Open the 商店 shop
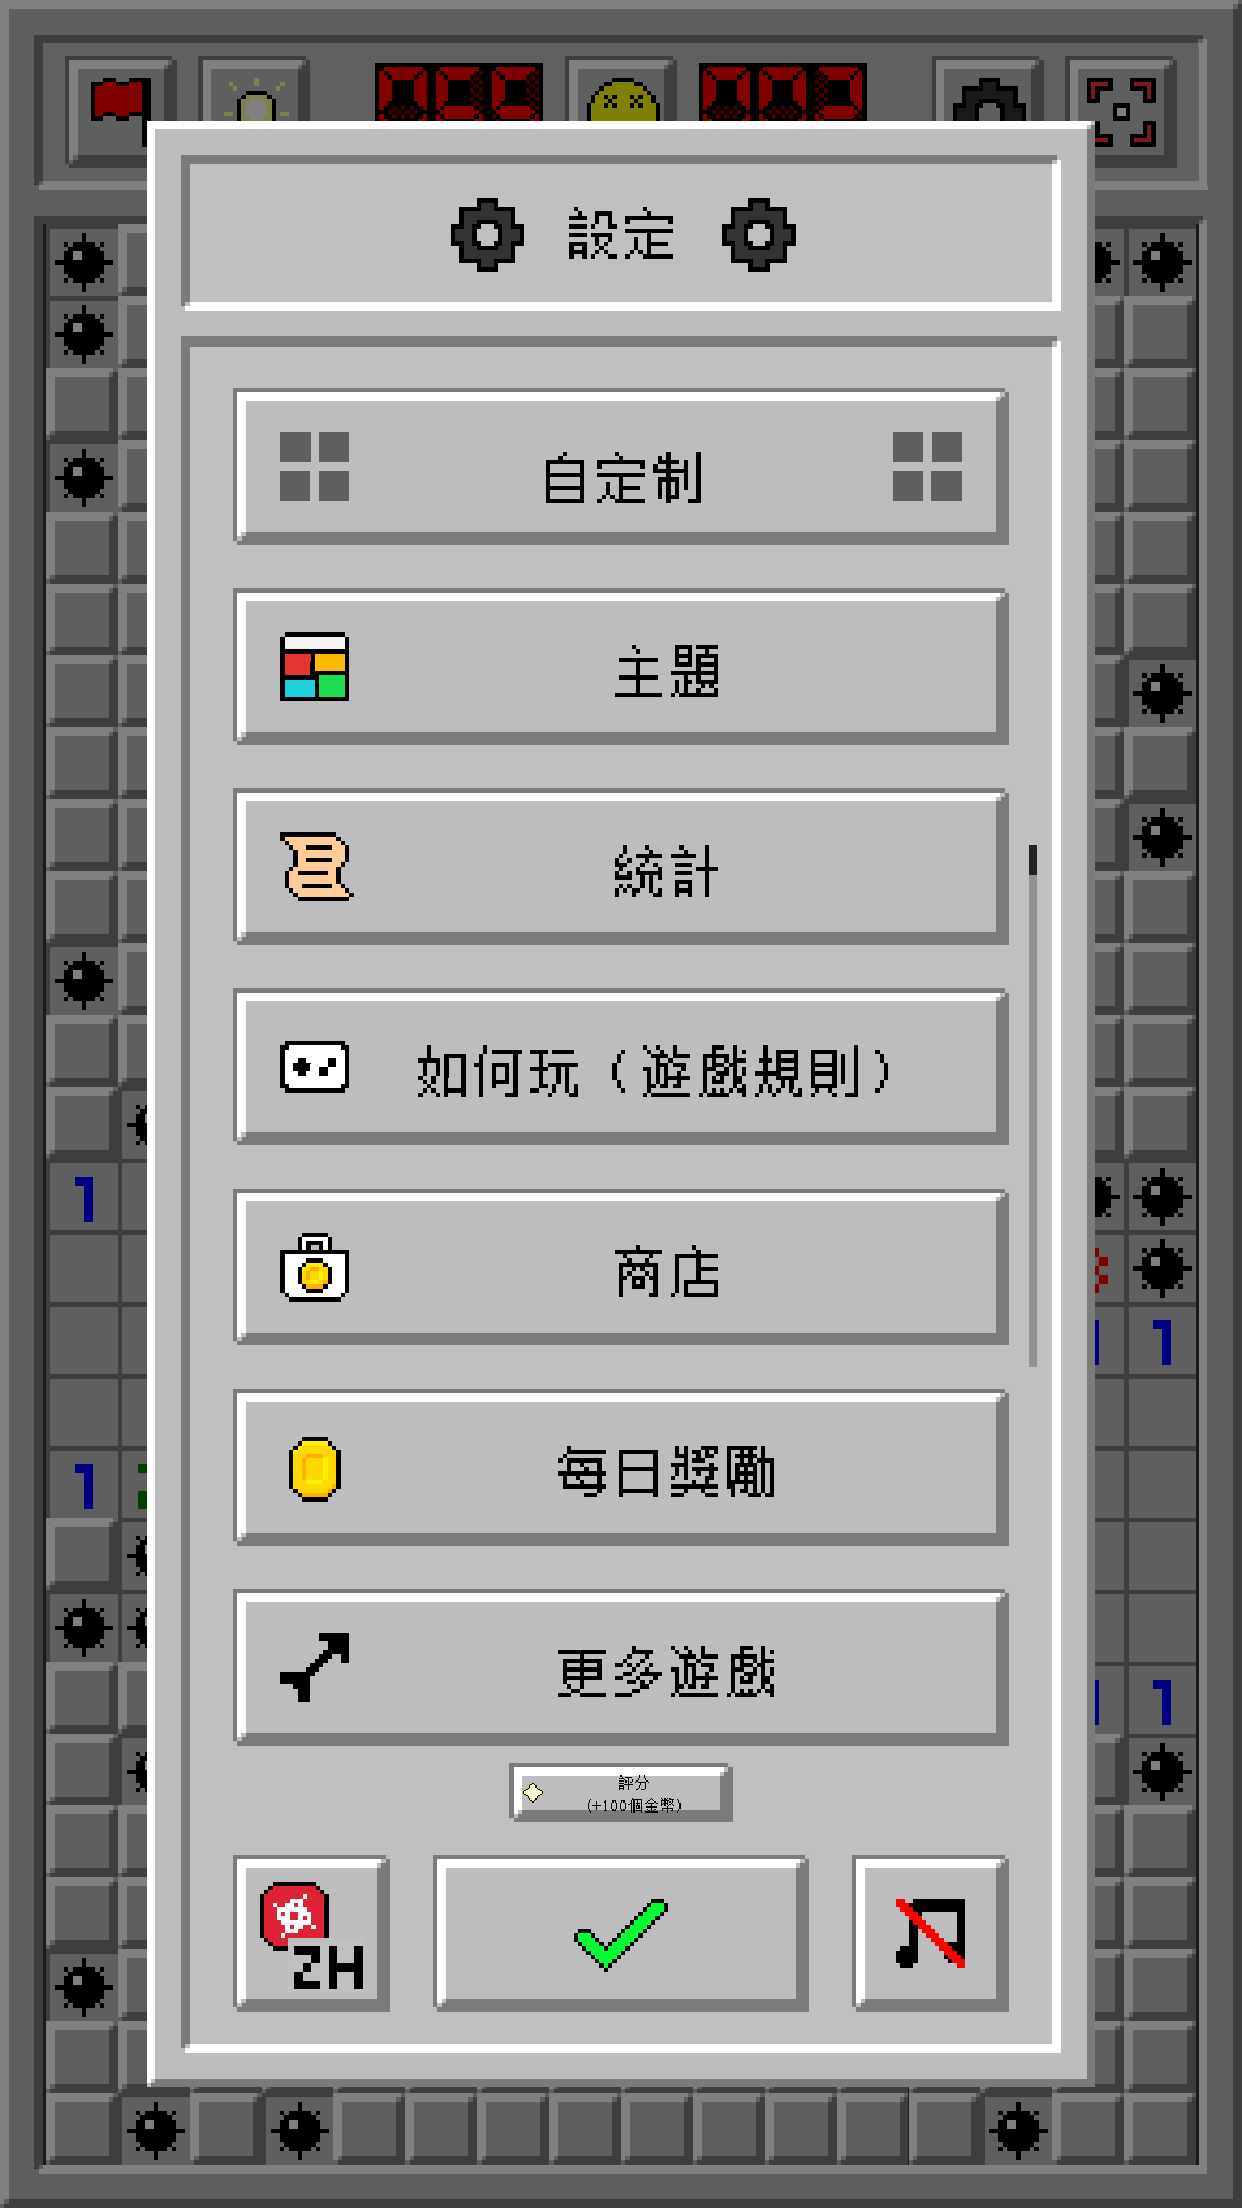1242x2208 pixels. tap(621, 1267)
